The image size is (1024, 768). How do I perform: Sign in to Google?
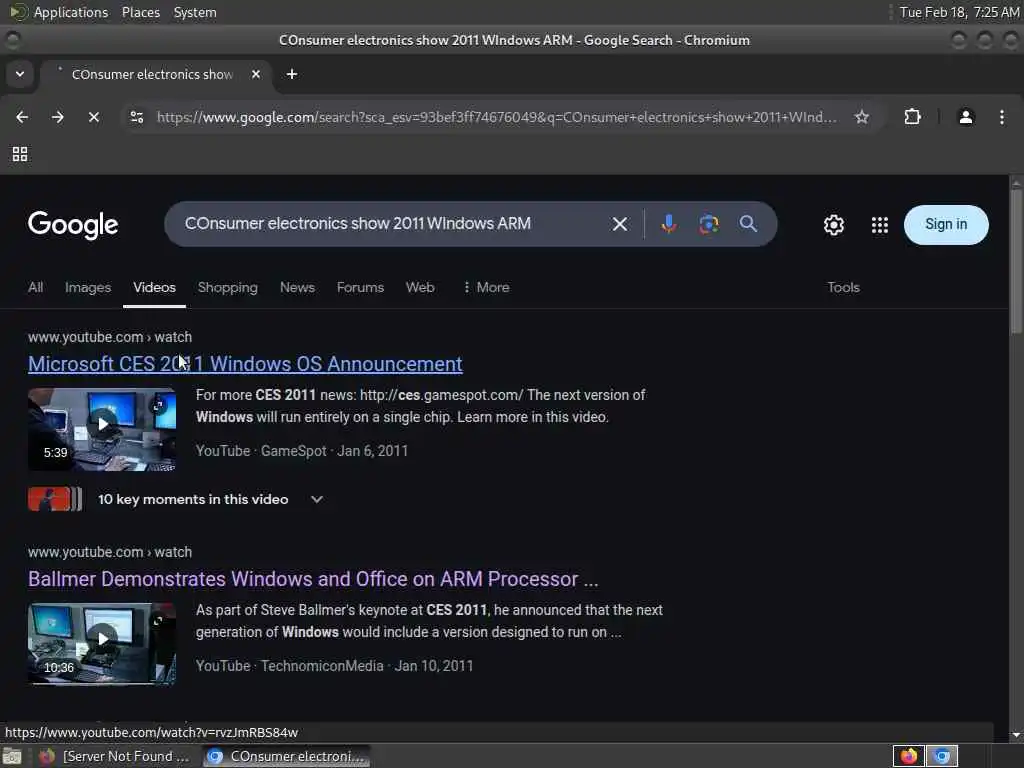click(946, 225)
